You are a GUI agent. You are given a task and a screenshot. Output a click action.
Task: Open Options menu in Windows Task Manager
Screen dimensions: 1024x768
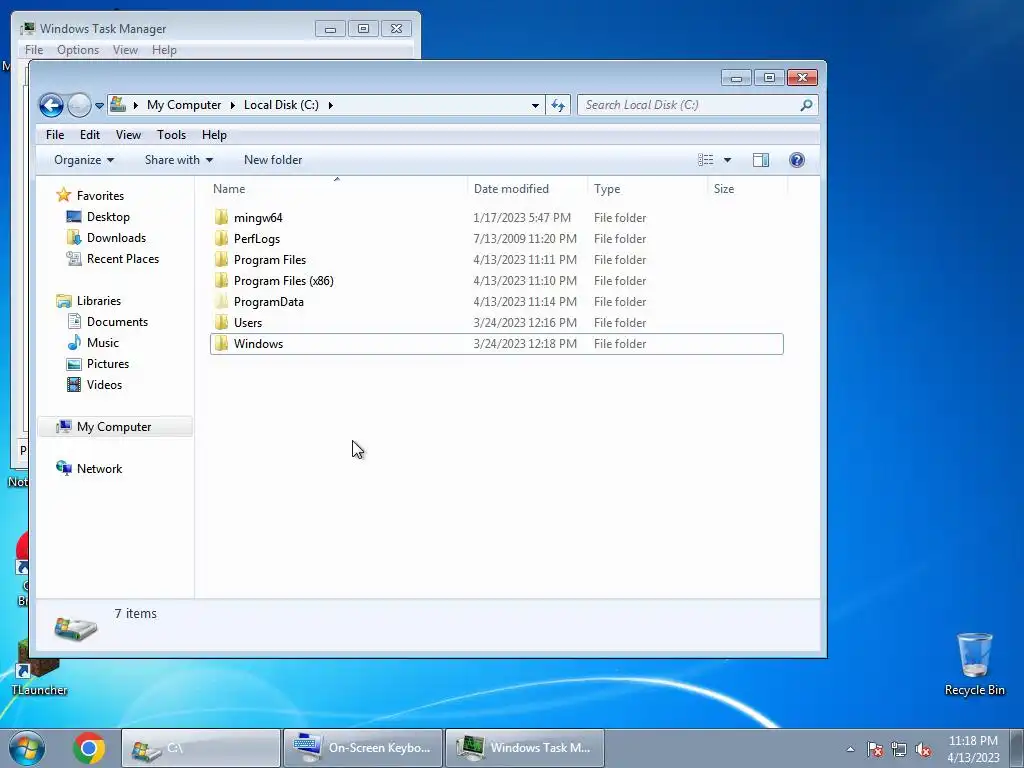coord(78,50)
